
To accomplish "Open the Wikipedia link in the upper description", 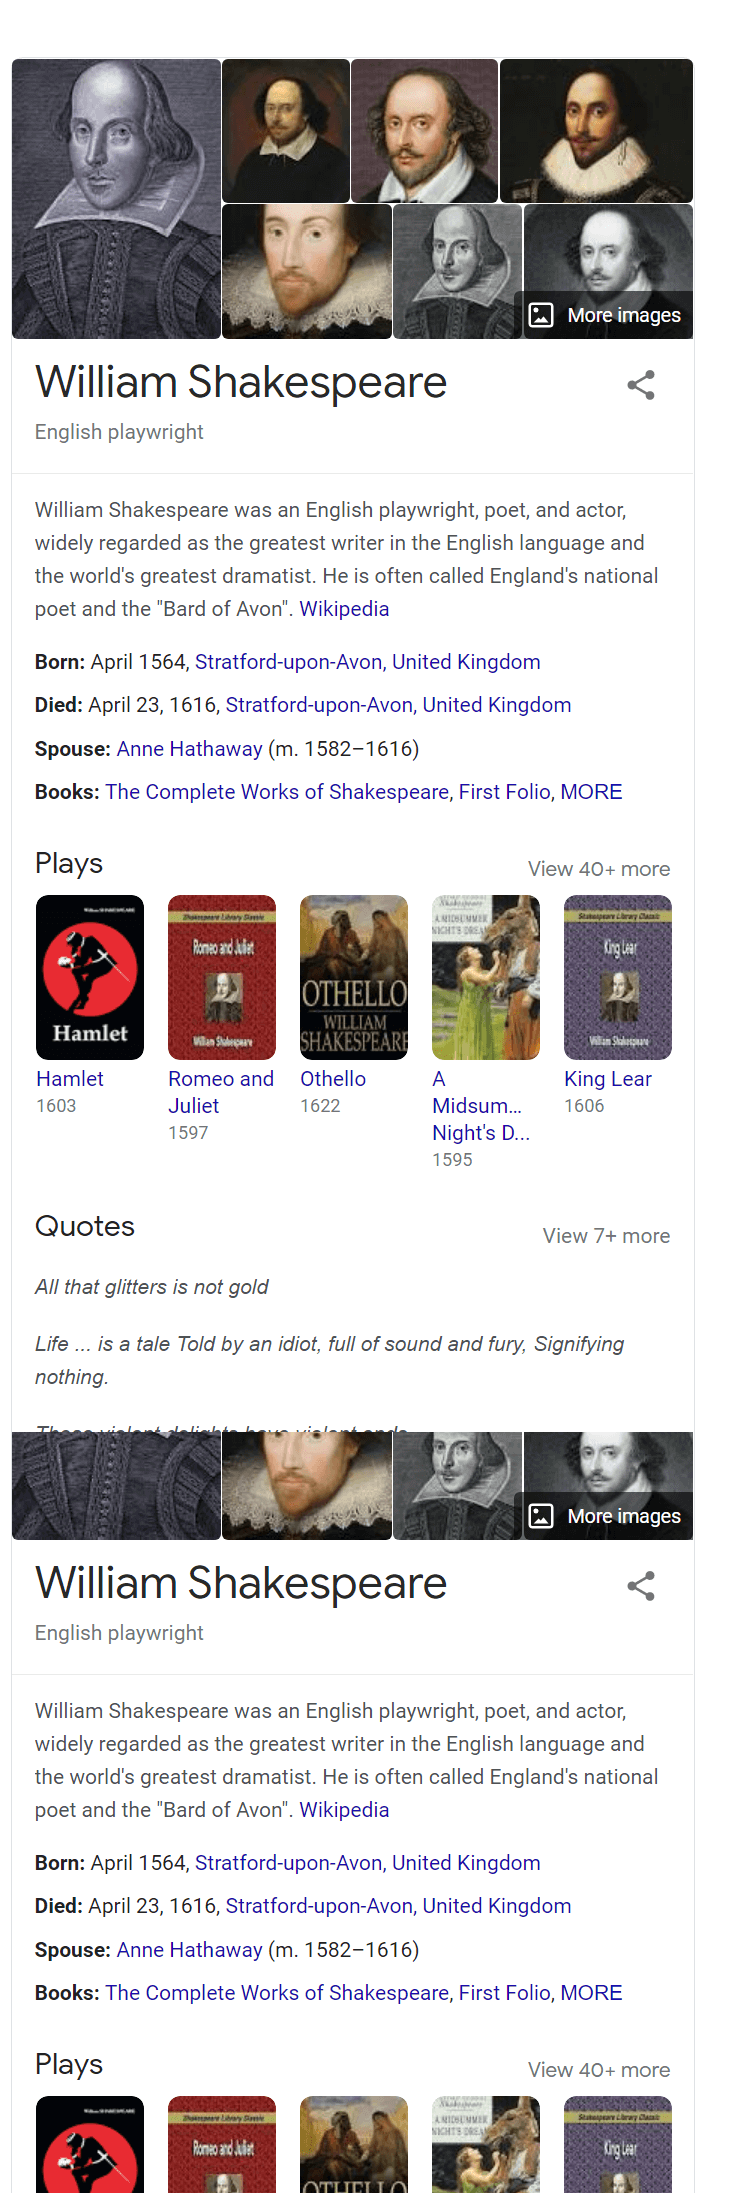I will coord(344,609).
